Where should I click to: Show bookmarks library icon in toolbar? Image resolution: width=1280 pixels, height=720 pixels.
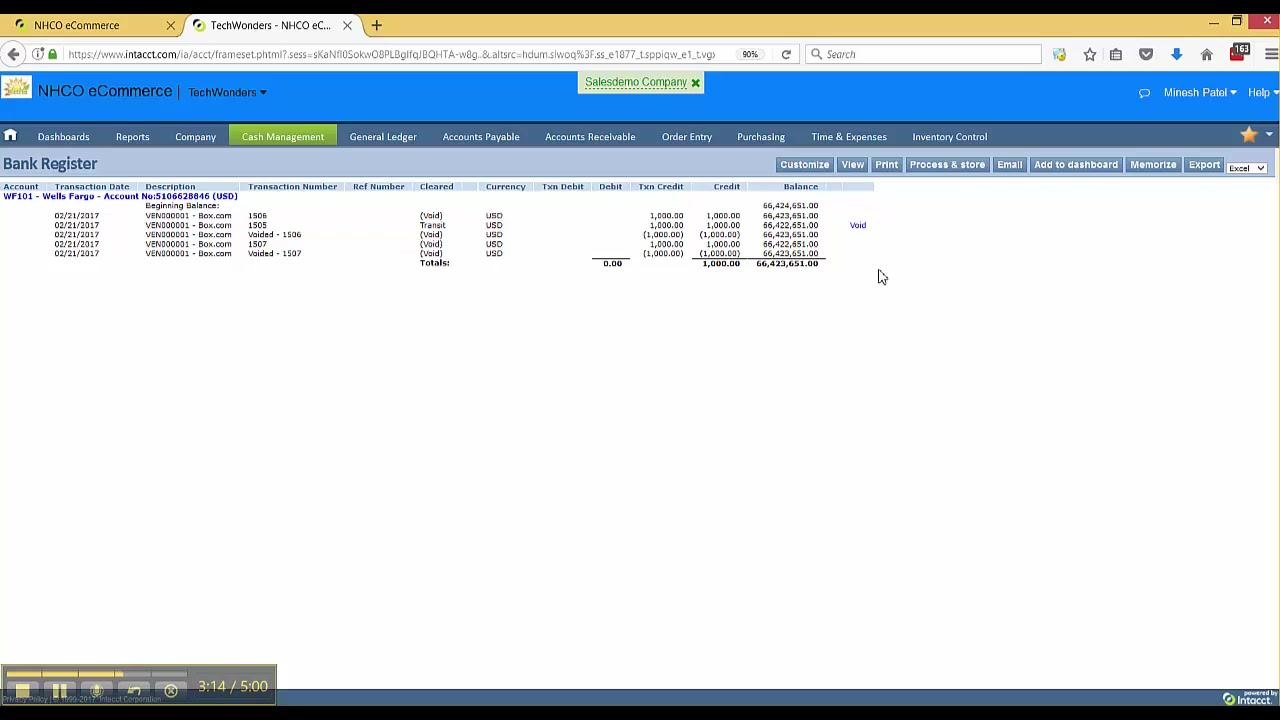click(x=1116, y=54)
